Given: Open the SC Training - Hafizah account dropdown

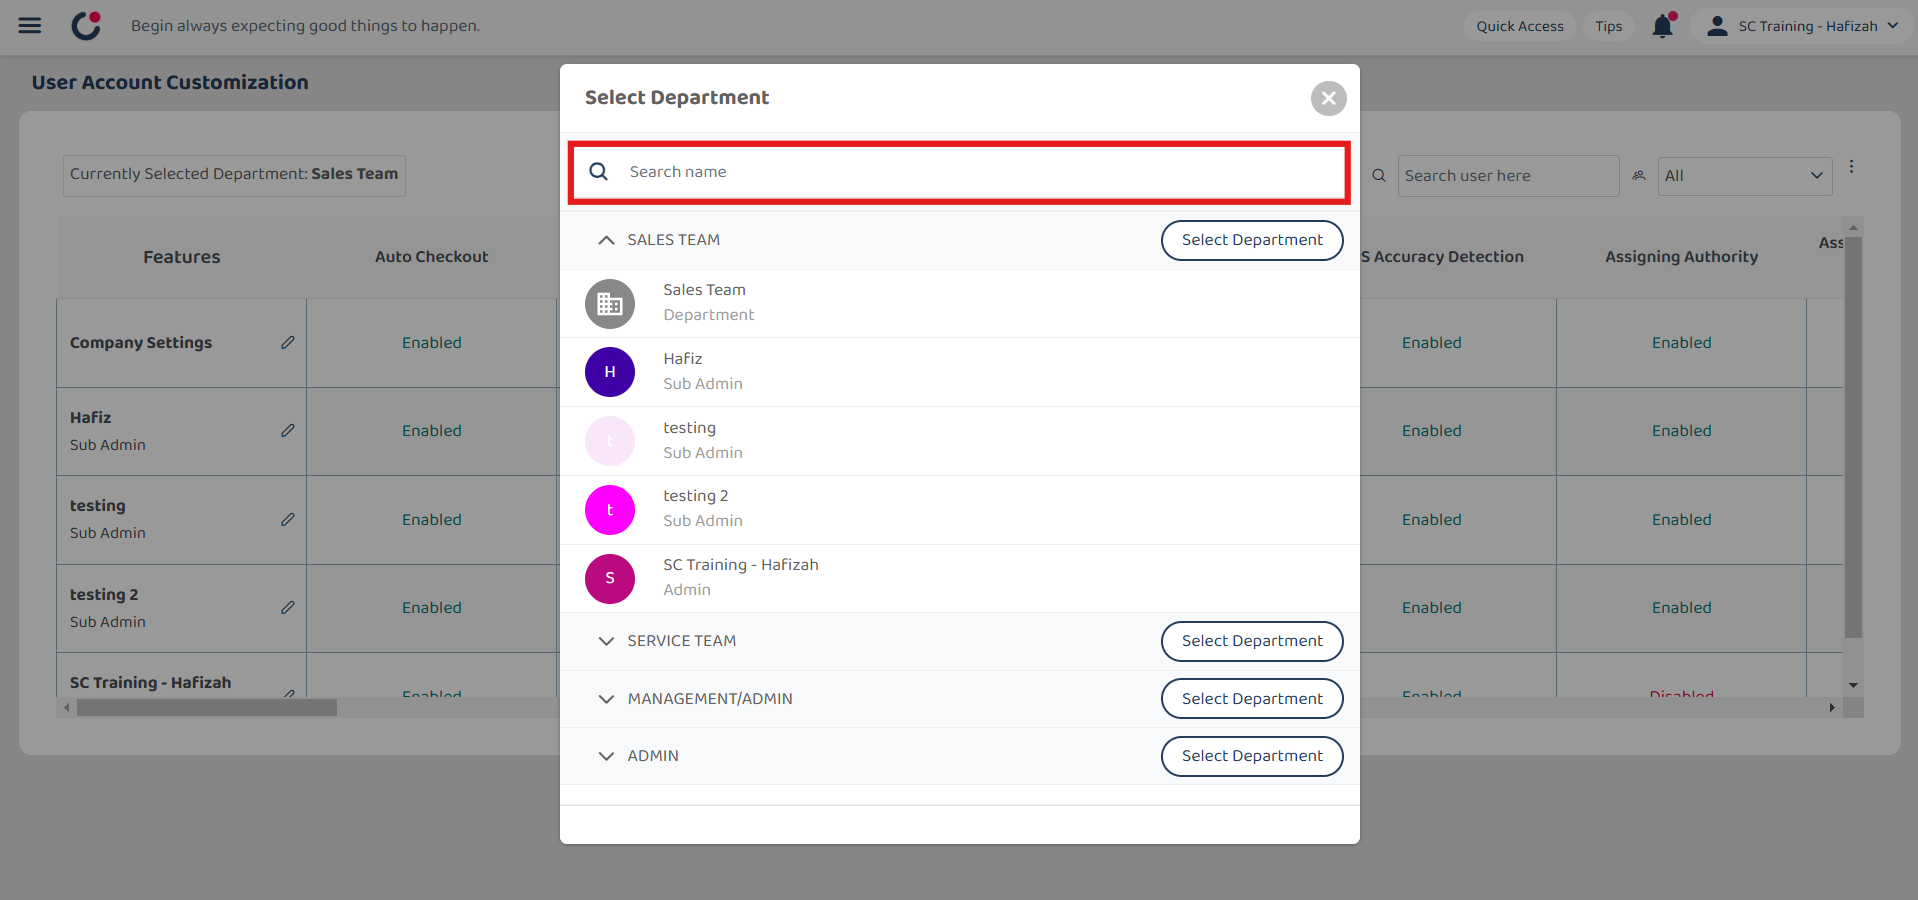Looking at the screenshot, I should 1802,26.
